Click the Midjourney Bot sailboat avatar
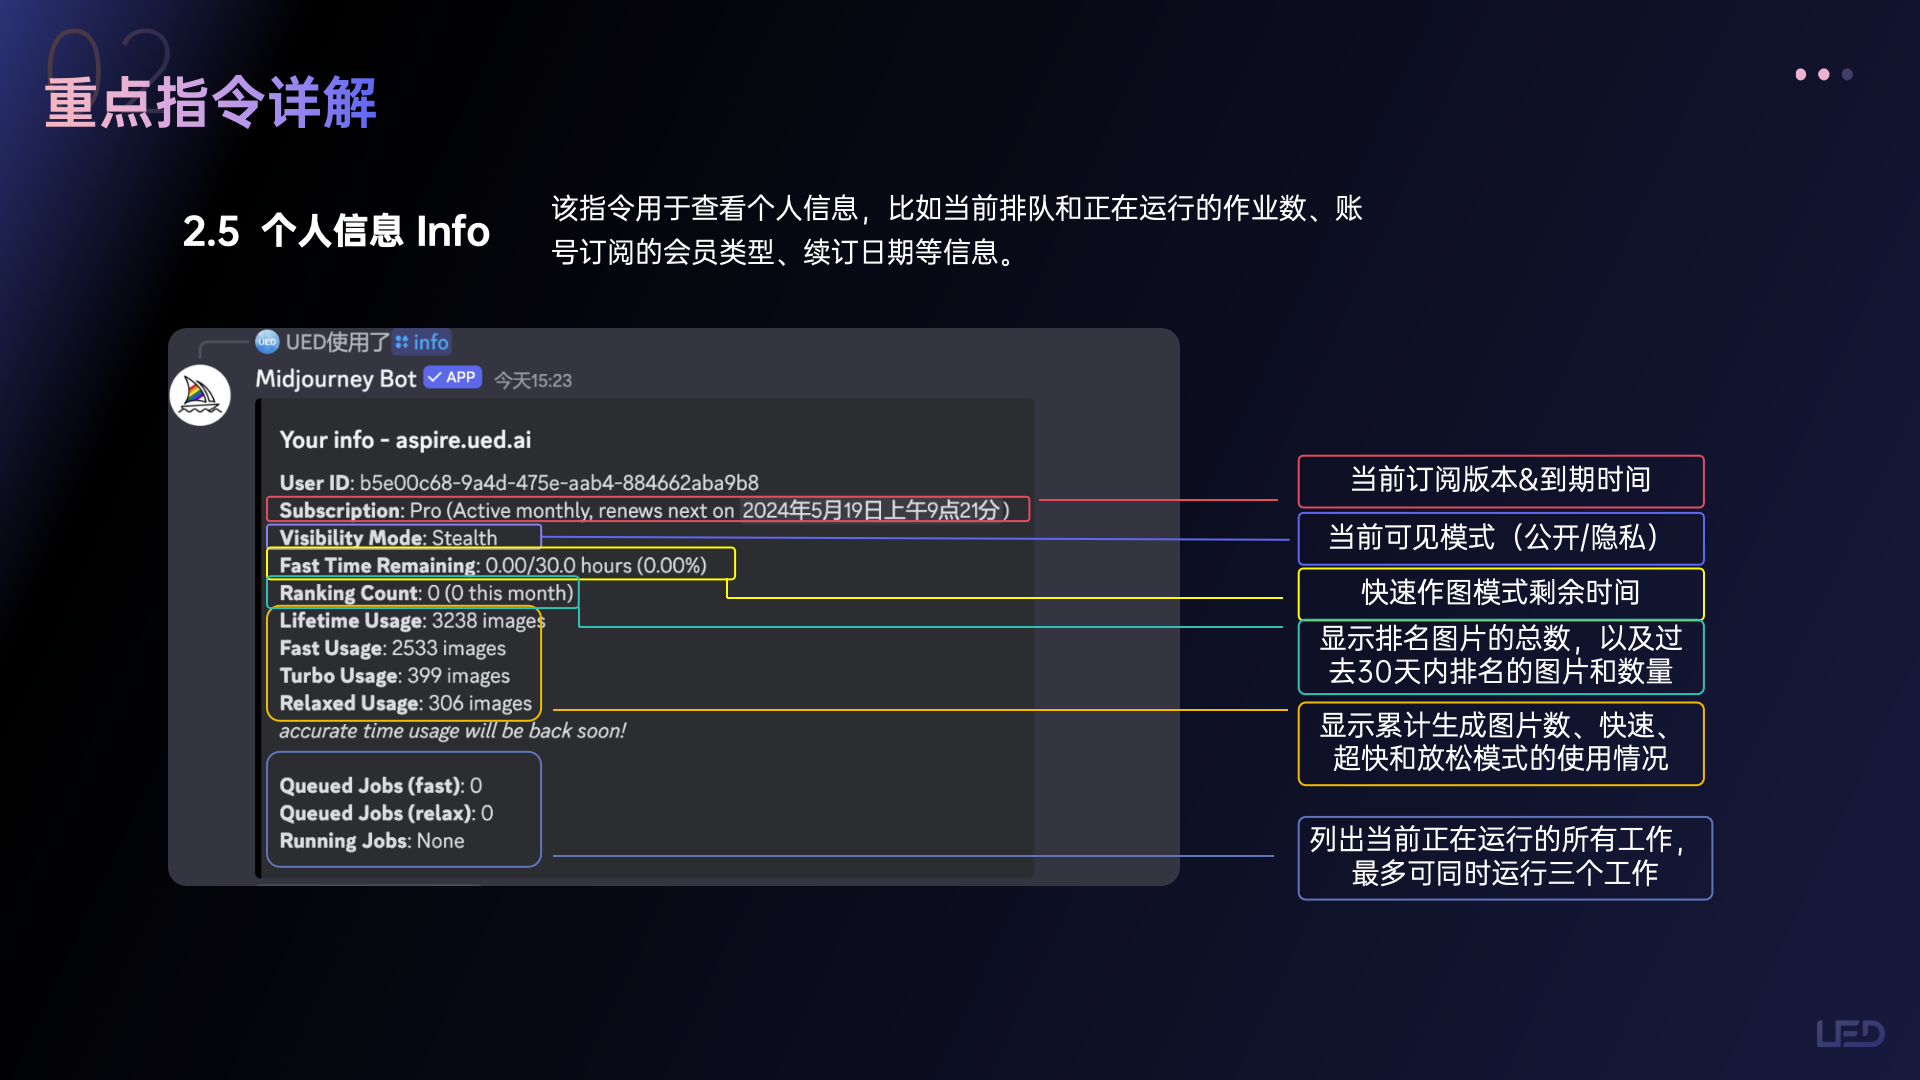Screen dimensions: 1920x1080 pos(199,394)
